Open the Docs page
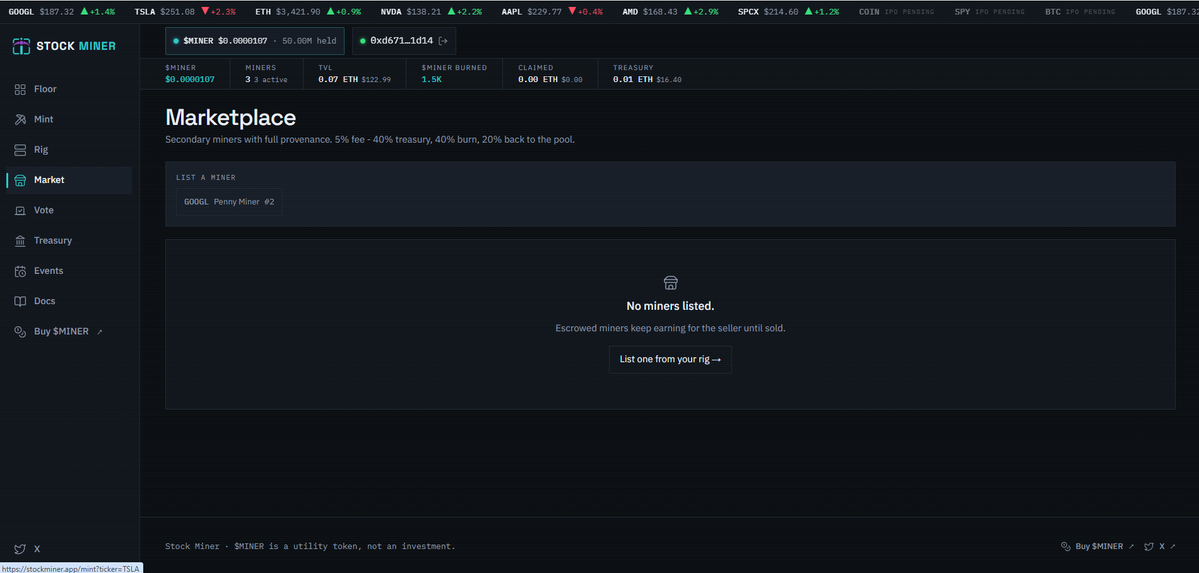The image size is (1199, 573). pyautogui.click(x=69, y=301)
